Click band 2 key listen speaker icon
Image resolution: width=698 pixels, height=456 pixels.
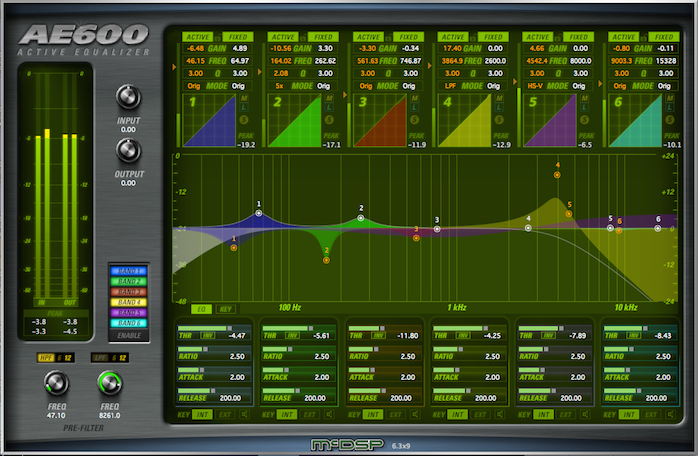click(x=329, y=415)
